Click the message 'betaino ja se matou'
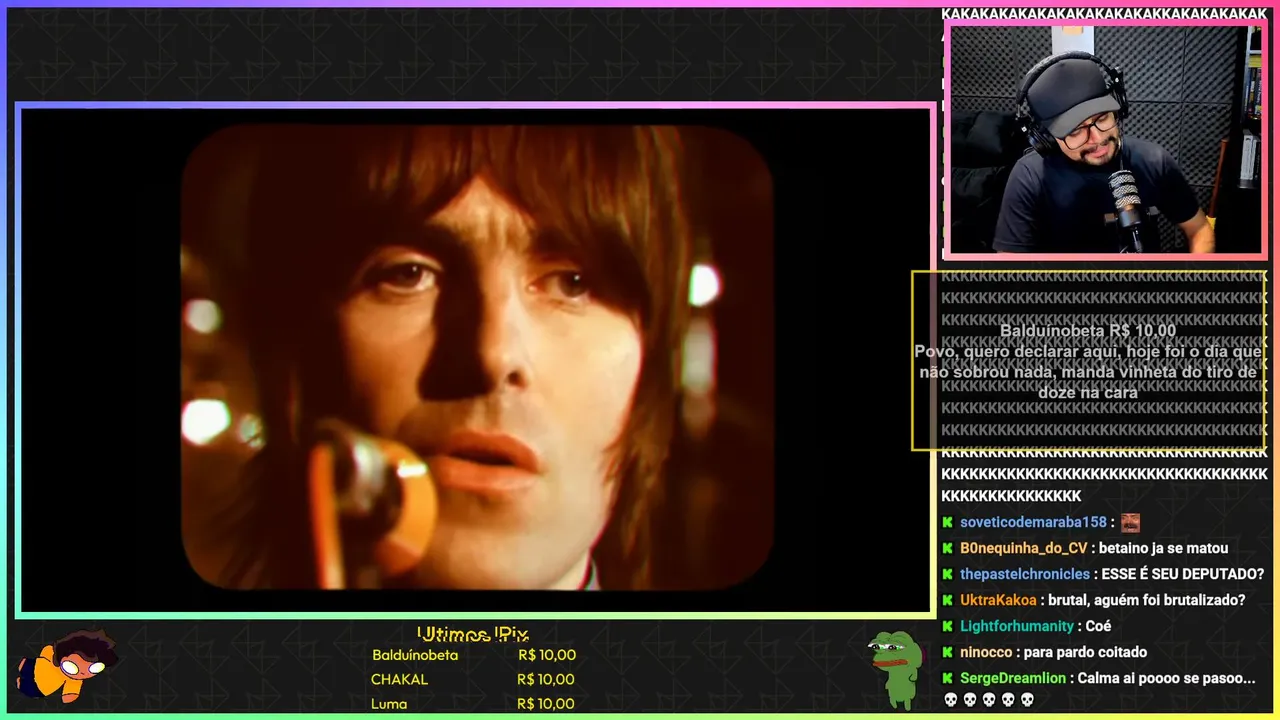 (1165, 548)
